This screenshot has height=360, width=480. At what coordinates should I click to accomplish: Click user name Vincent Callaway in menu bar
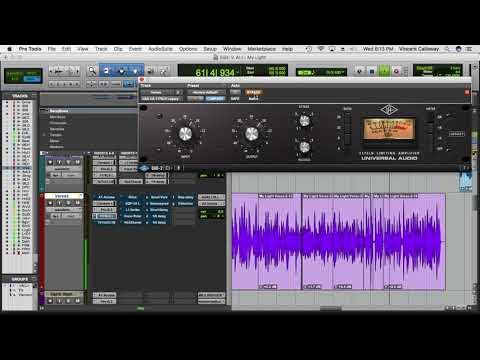tap(419, 49)
